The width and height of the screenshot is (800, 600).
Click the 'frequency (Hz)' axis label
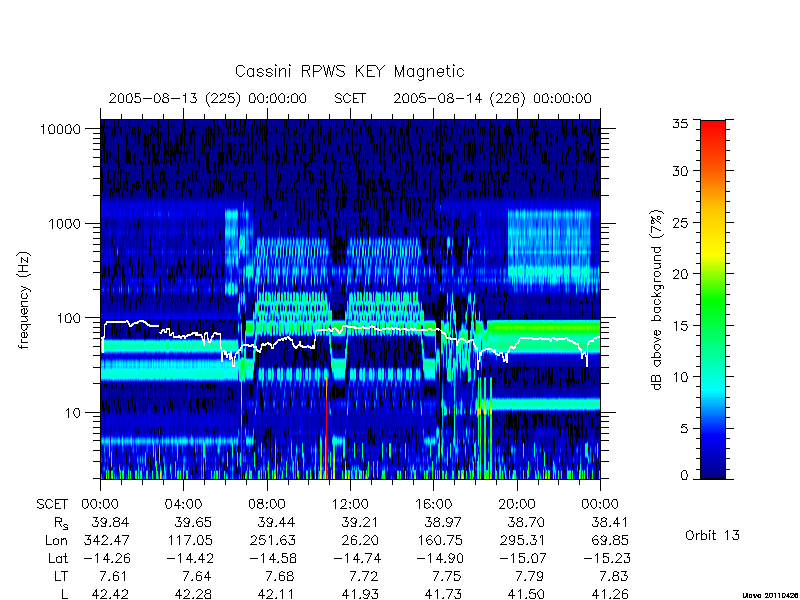click(x=24, y=301)
